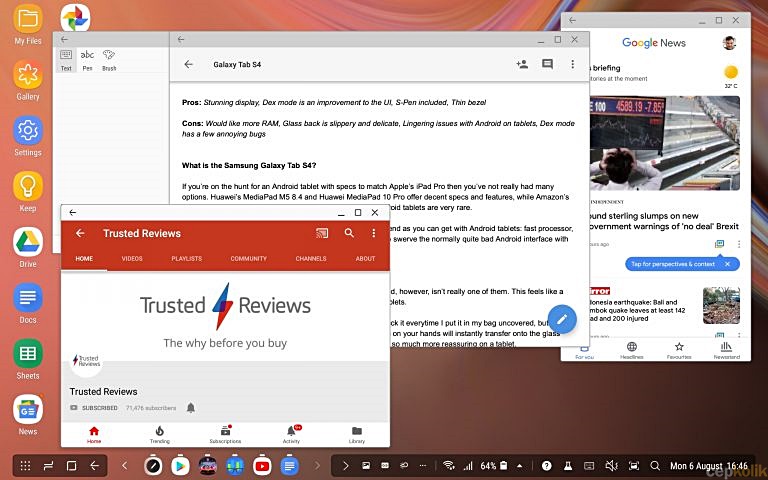This screenshot has width=768, height=480.
Task: Open the Favourites tab in Google News
Action: point(679,350)
